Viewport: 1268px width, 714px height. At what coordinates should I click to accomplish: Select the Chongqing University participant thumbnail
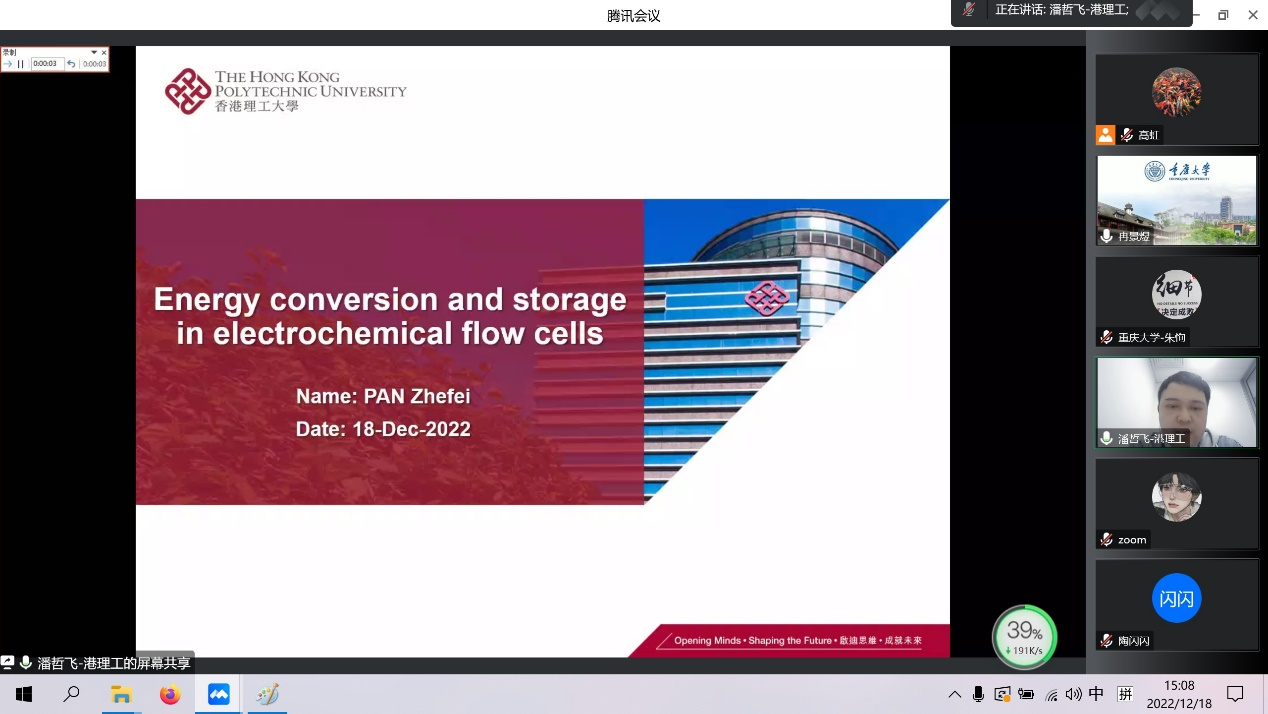(x=1176, y=199)
